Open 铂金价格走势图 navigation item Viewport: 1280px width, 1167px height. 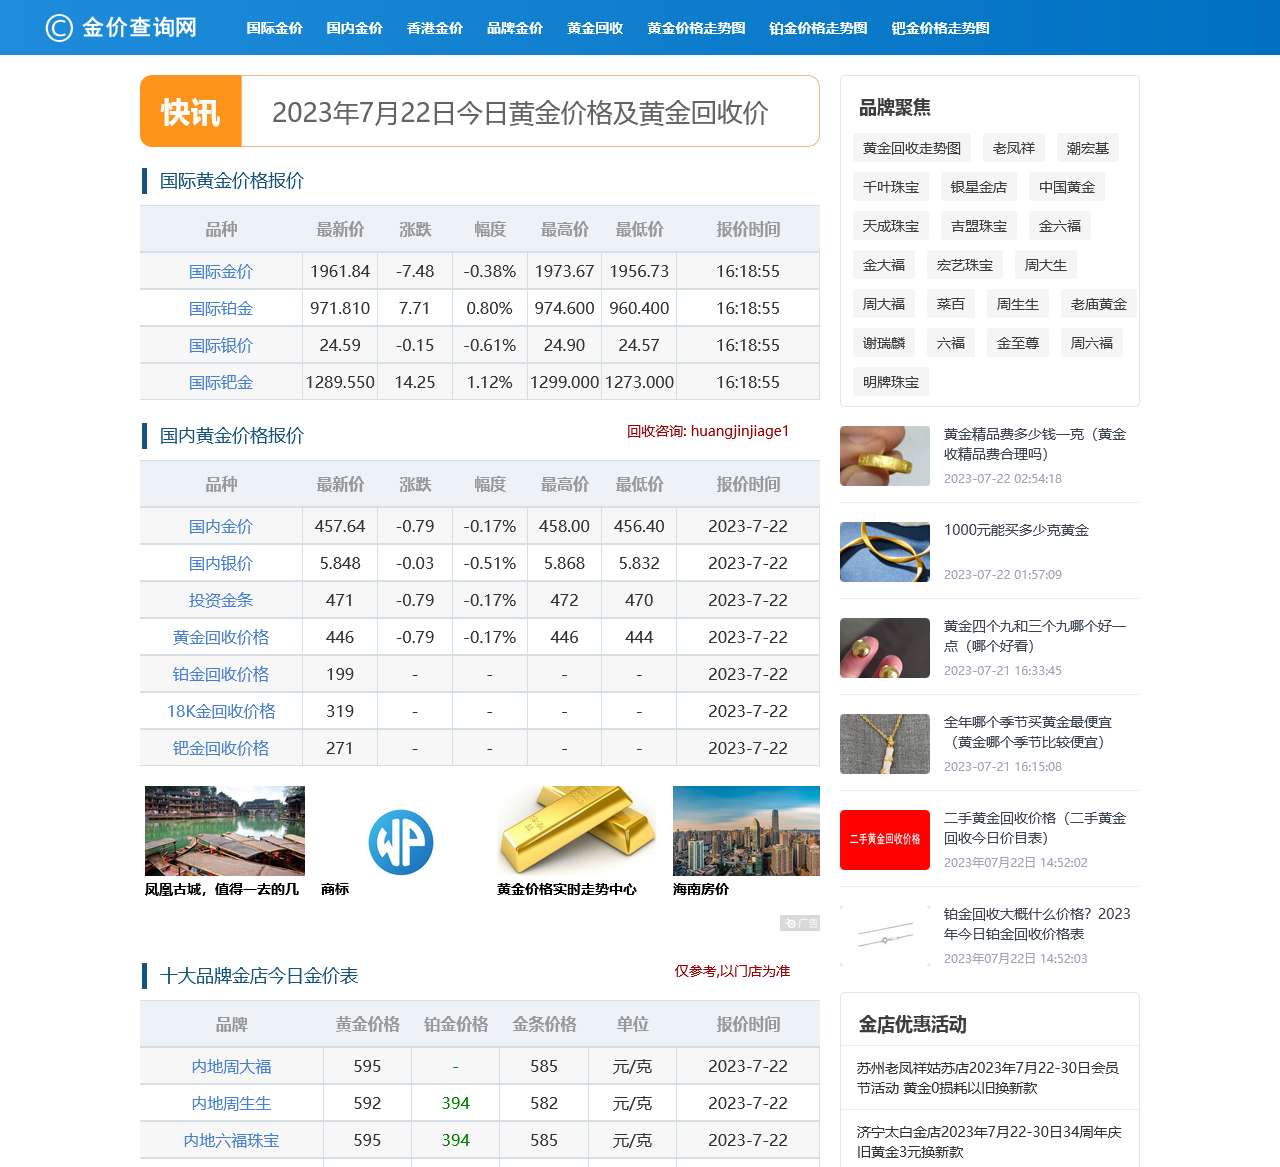pyautogui.click(x=818, y=28)
